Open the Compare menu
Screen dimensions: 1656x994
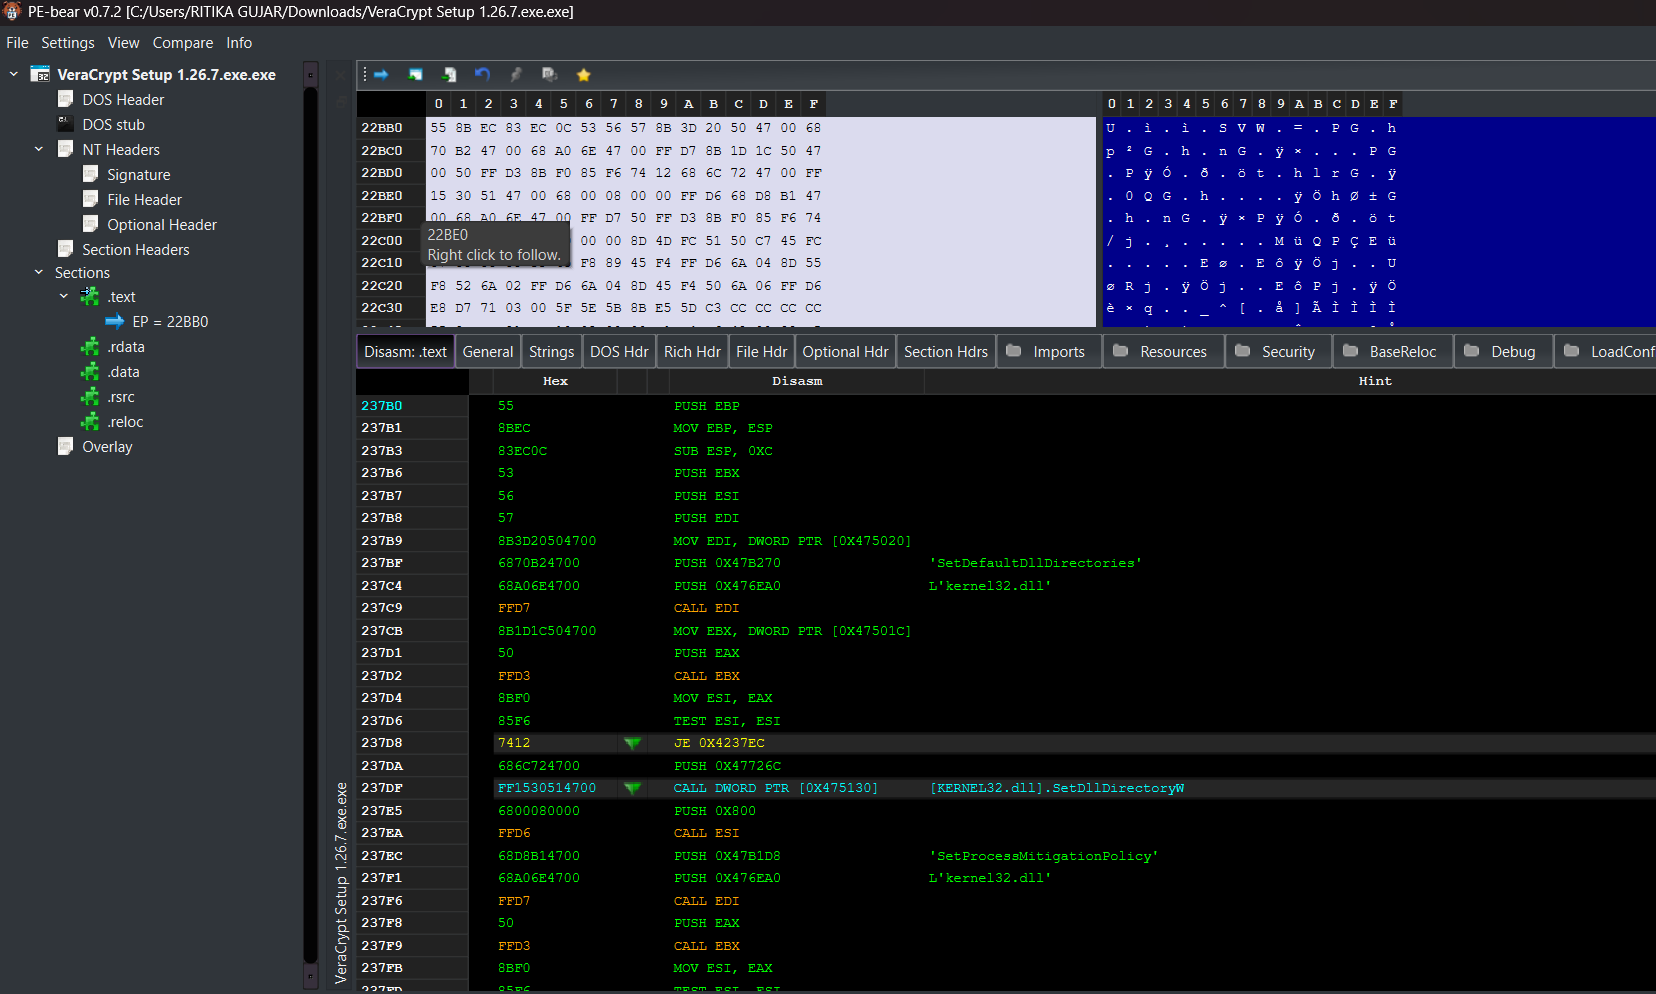(x=183, y=43)
